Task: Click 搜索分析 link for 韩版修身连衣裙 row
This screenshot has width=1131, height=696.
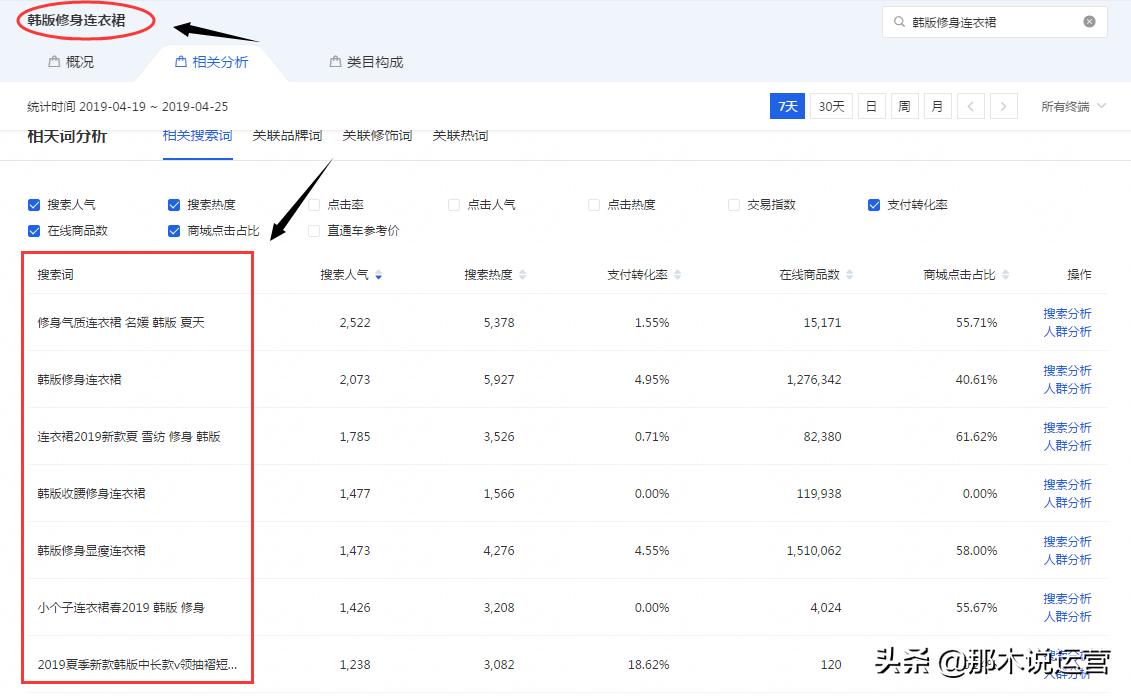Action: pyautogui.click(x=1068, y=371)
